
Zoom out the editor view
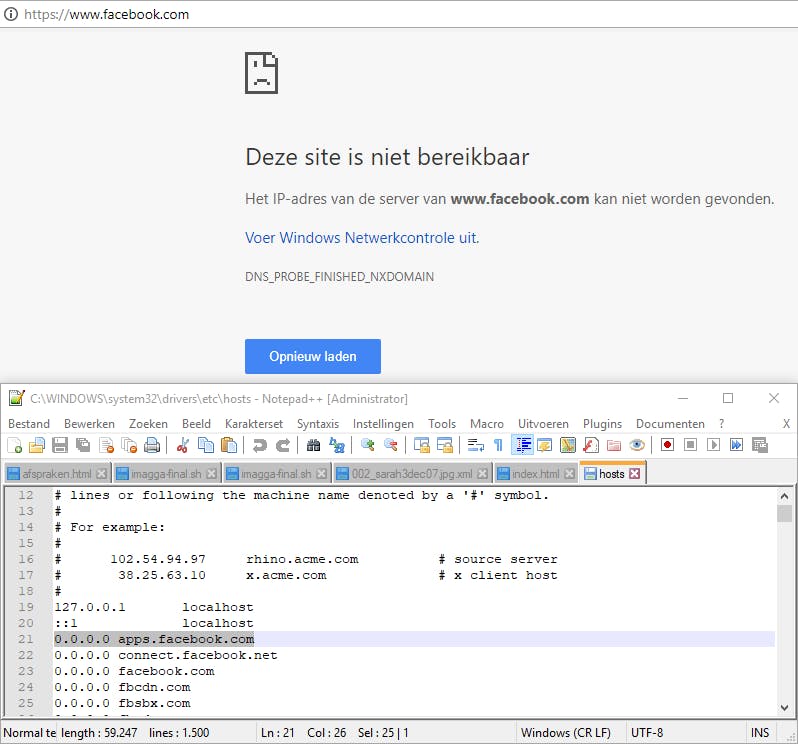[391, 445]
